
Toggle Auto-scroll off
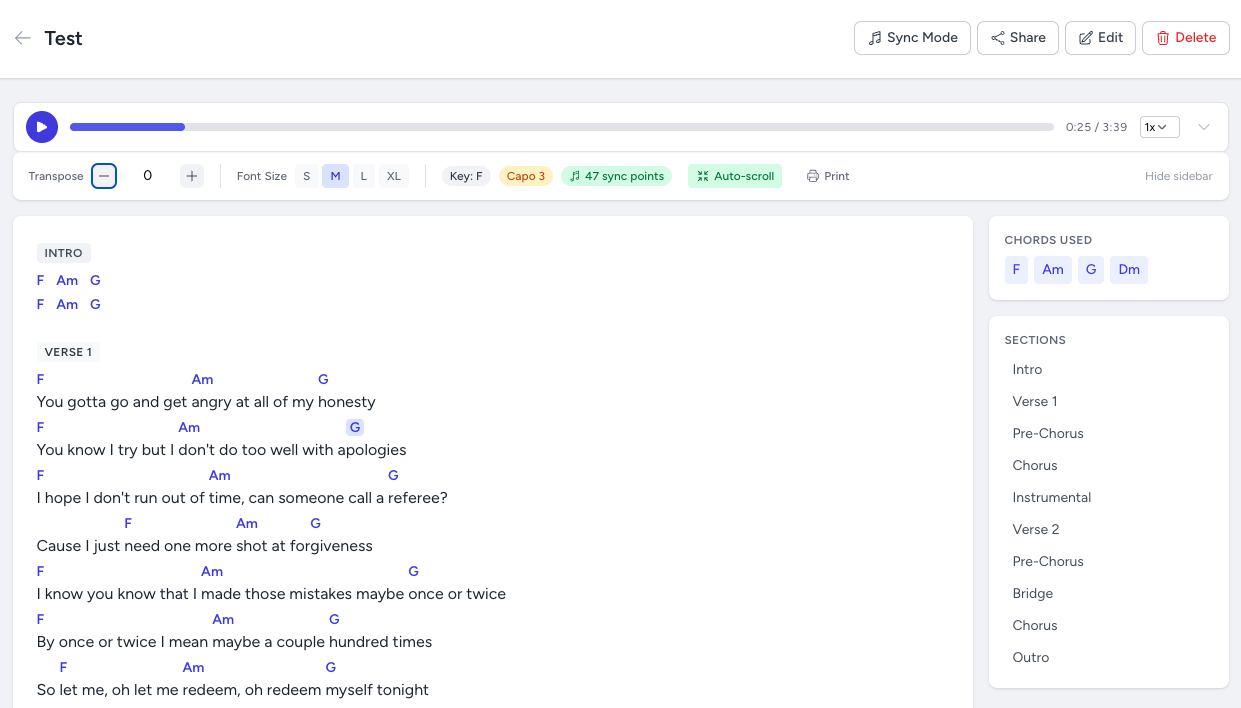735,175
